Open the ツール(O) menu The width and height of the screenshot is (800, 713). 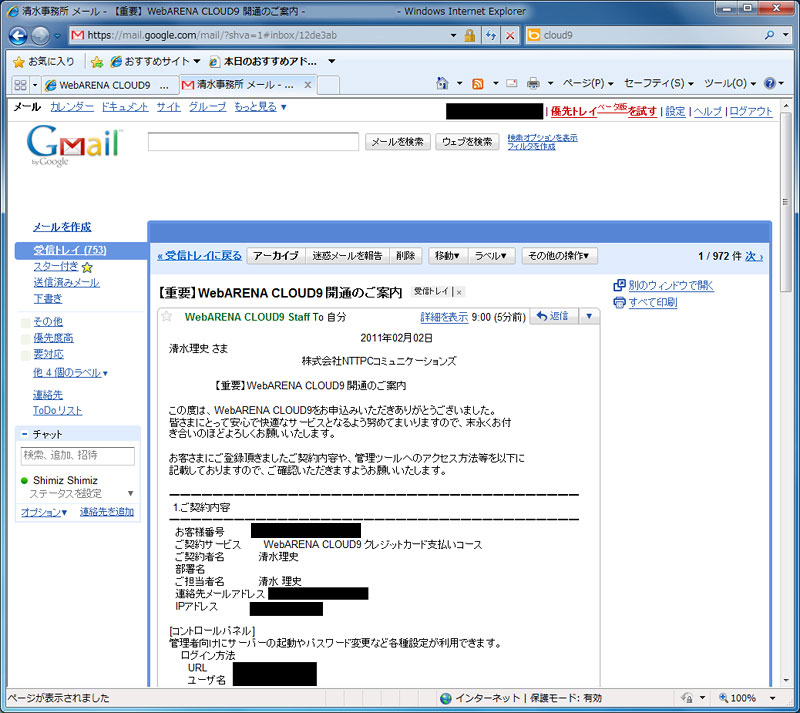pyautogui.click(x=730, y=83)
